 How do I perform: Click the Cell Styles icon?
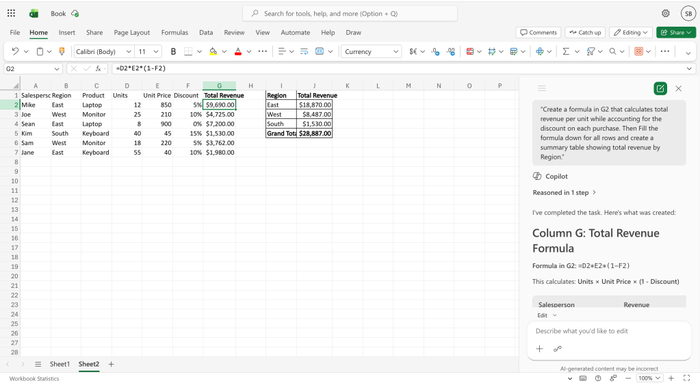click(x=492, y=51)
